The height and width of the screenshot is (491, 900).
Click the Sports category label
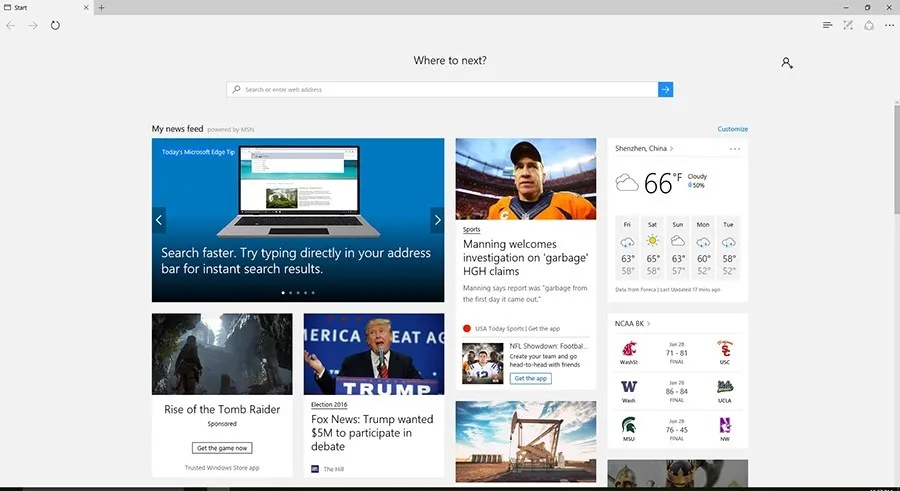coord(471,230)
